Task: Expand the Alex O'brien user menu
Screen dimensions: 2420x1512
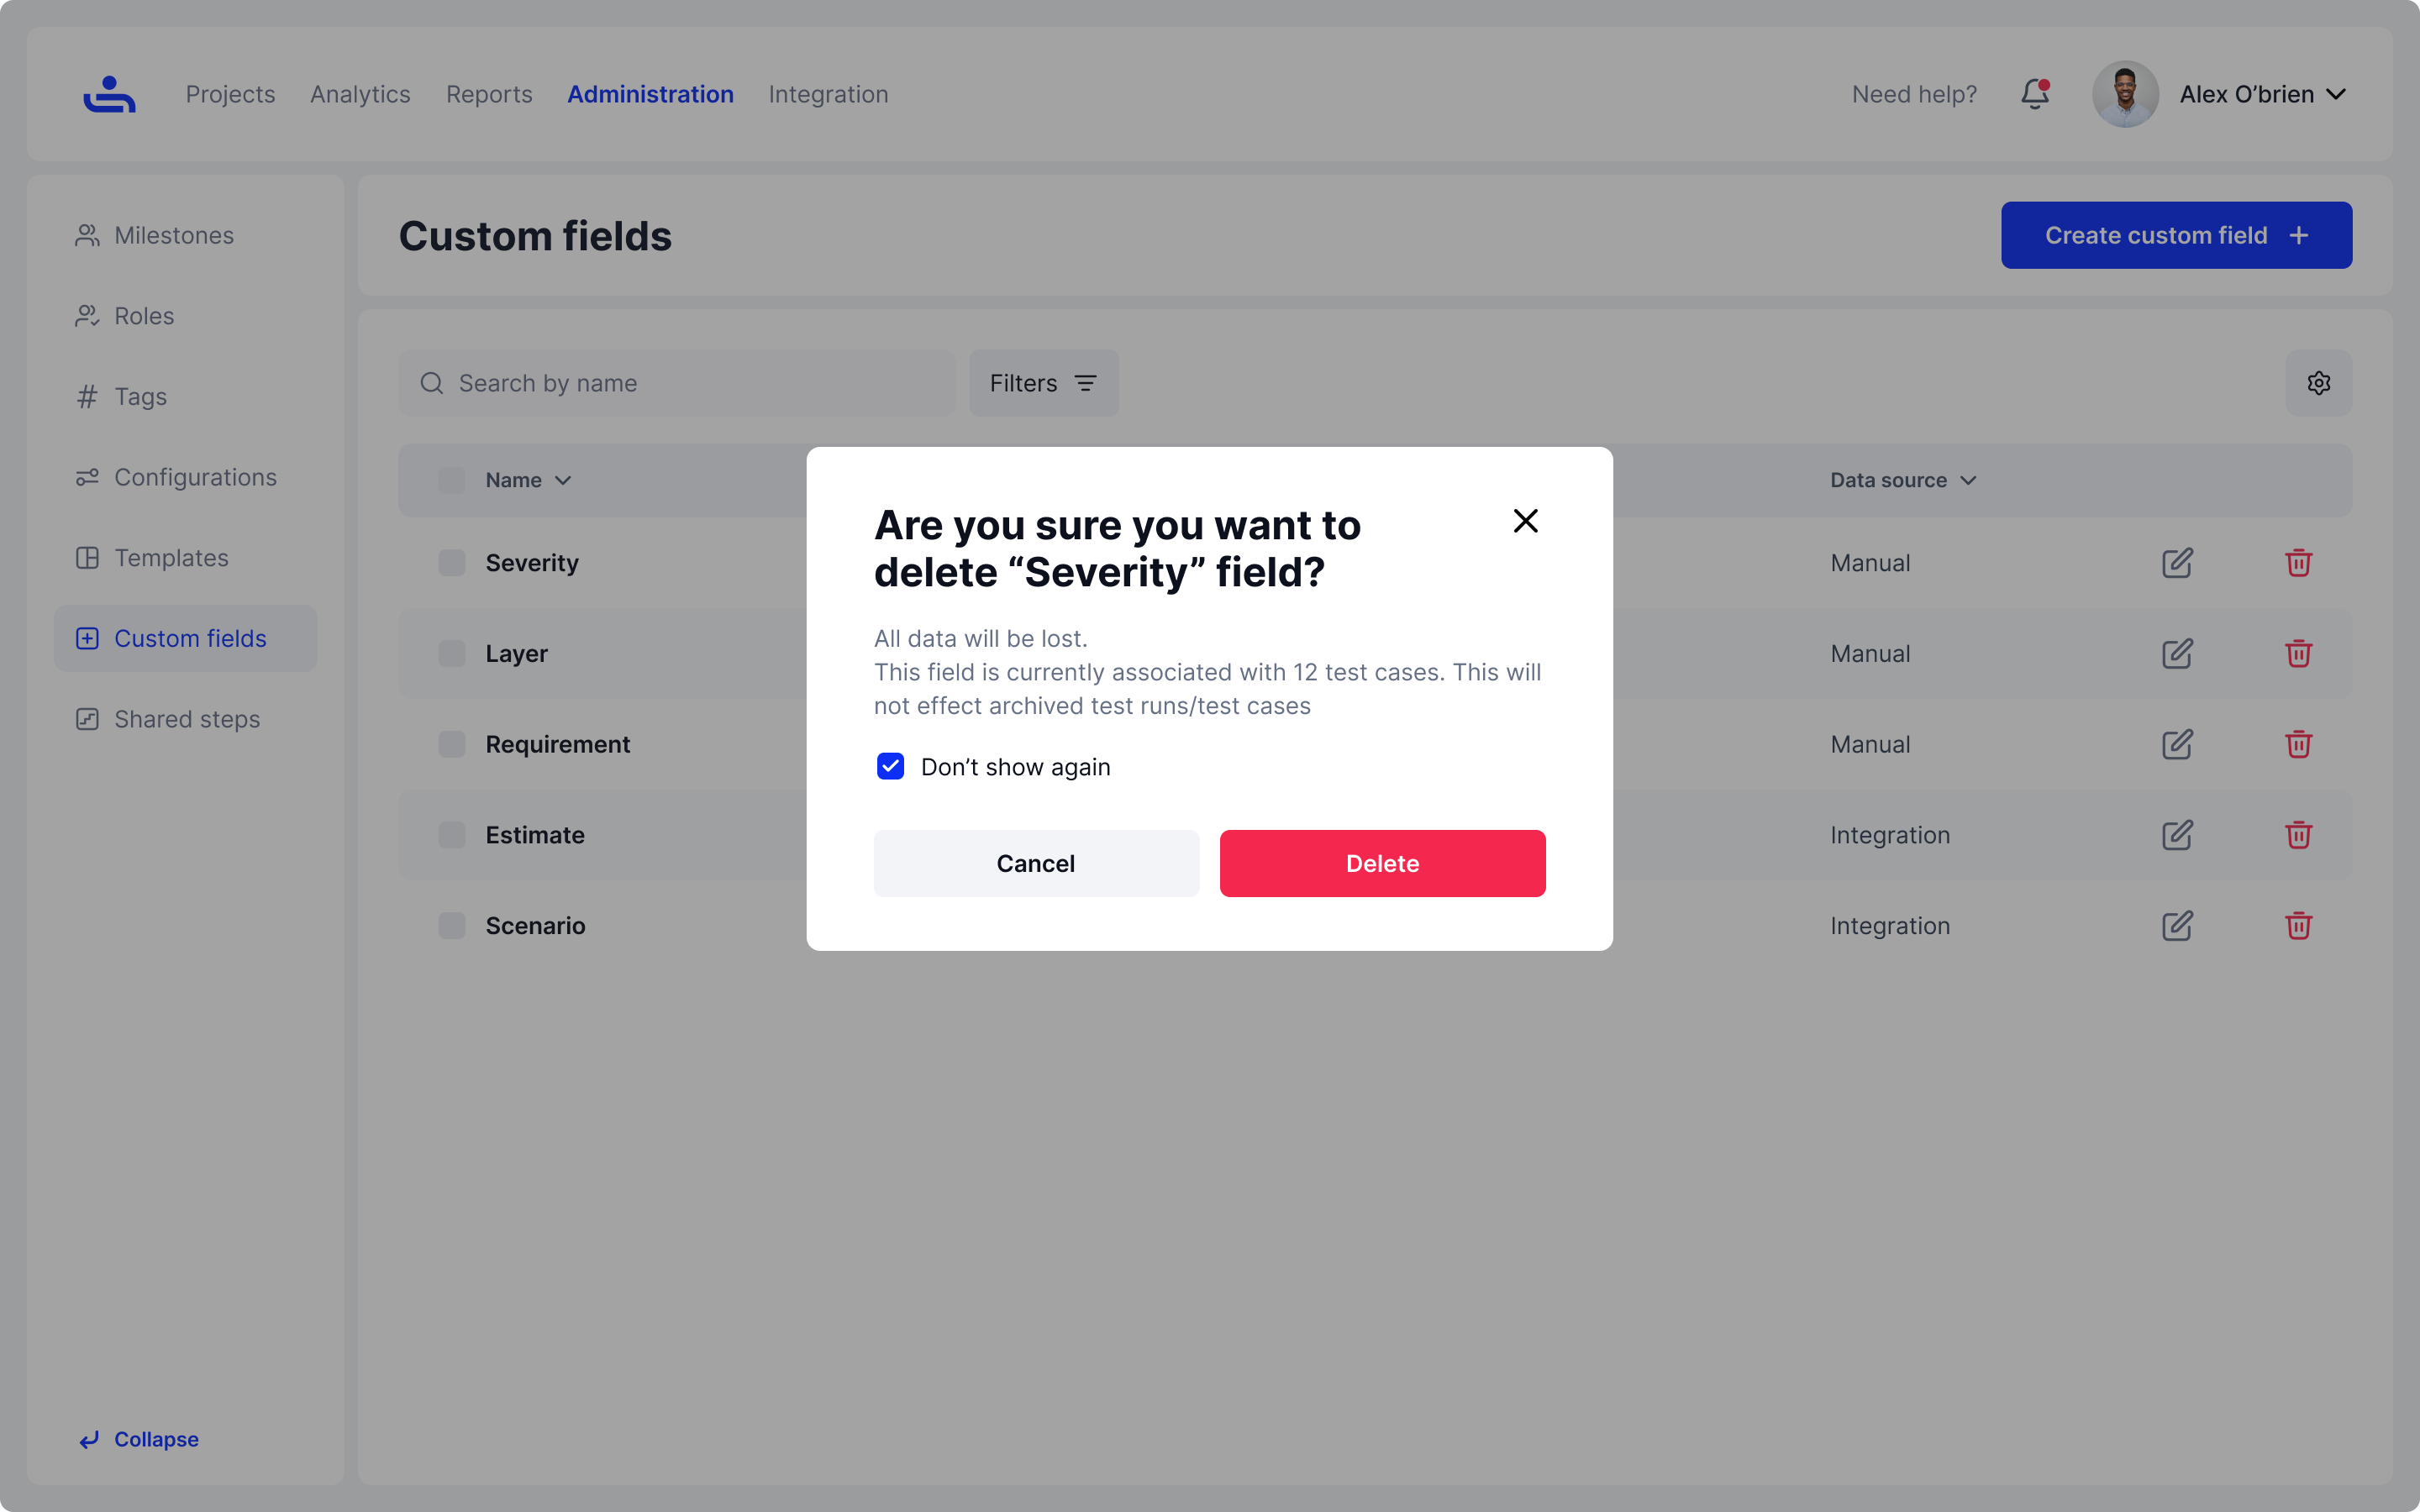Action: tap(2336, 94)
